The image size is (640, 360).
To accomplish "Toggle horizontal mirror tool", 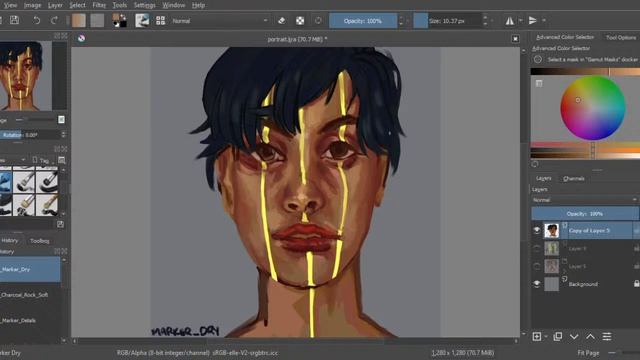I will click(510, 20).
